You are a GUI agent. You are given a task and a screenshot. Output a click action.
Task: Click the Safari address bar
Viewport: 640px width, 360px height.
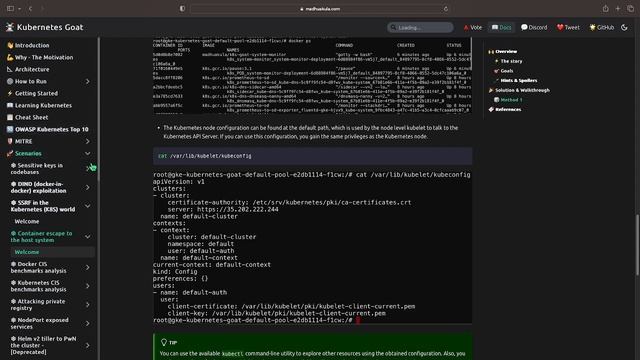point(320,9)
